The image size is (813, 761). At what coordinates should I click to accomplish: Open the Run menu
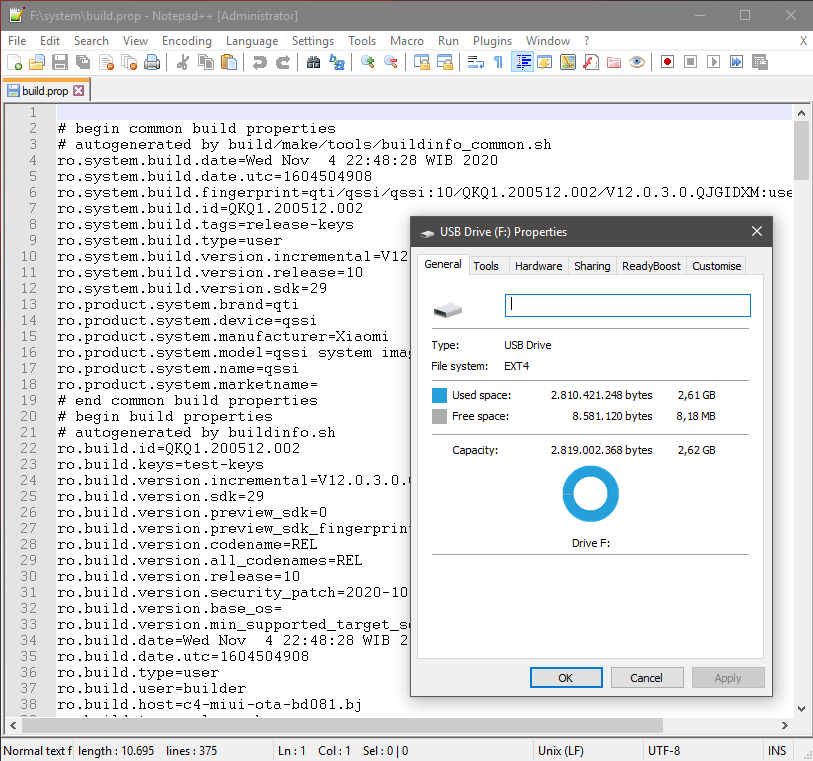pos(448,41)
